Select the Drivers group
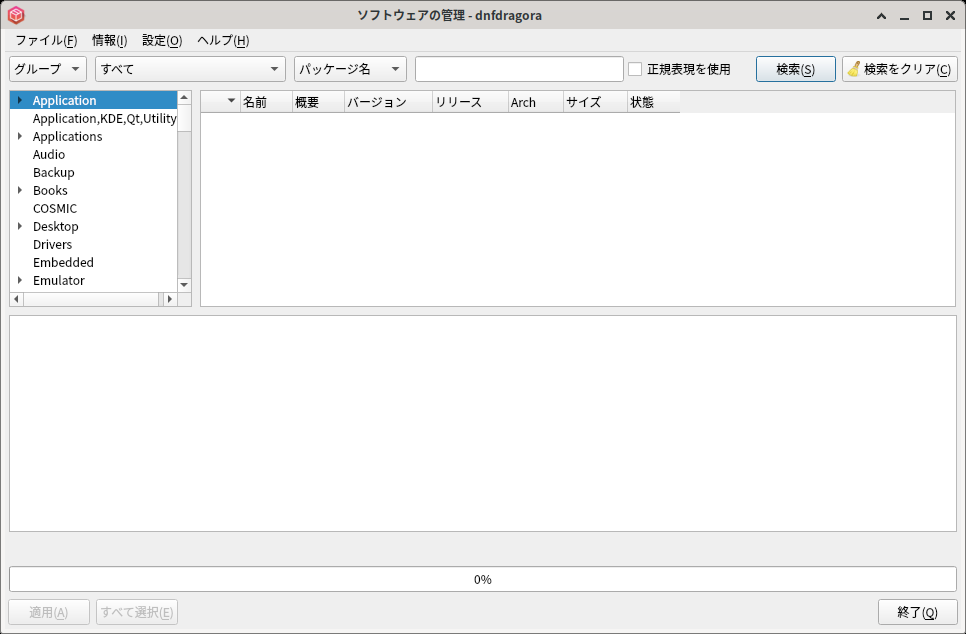Screen dimensions: 966x634 pyautogui.click(x=52, y=245)
